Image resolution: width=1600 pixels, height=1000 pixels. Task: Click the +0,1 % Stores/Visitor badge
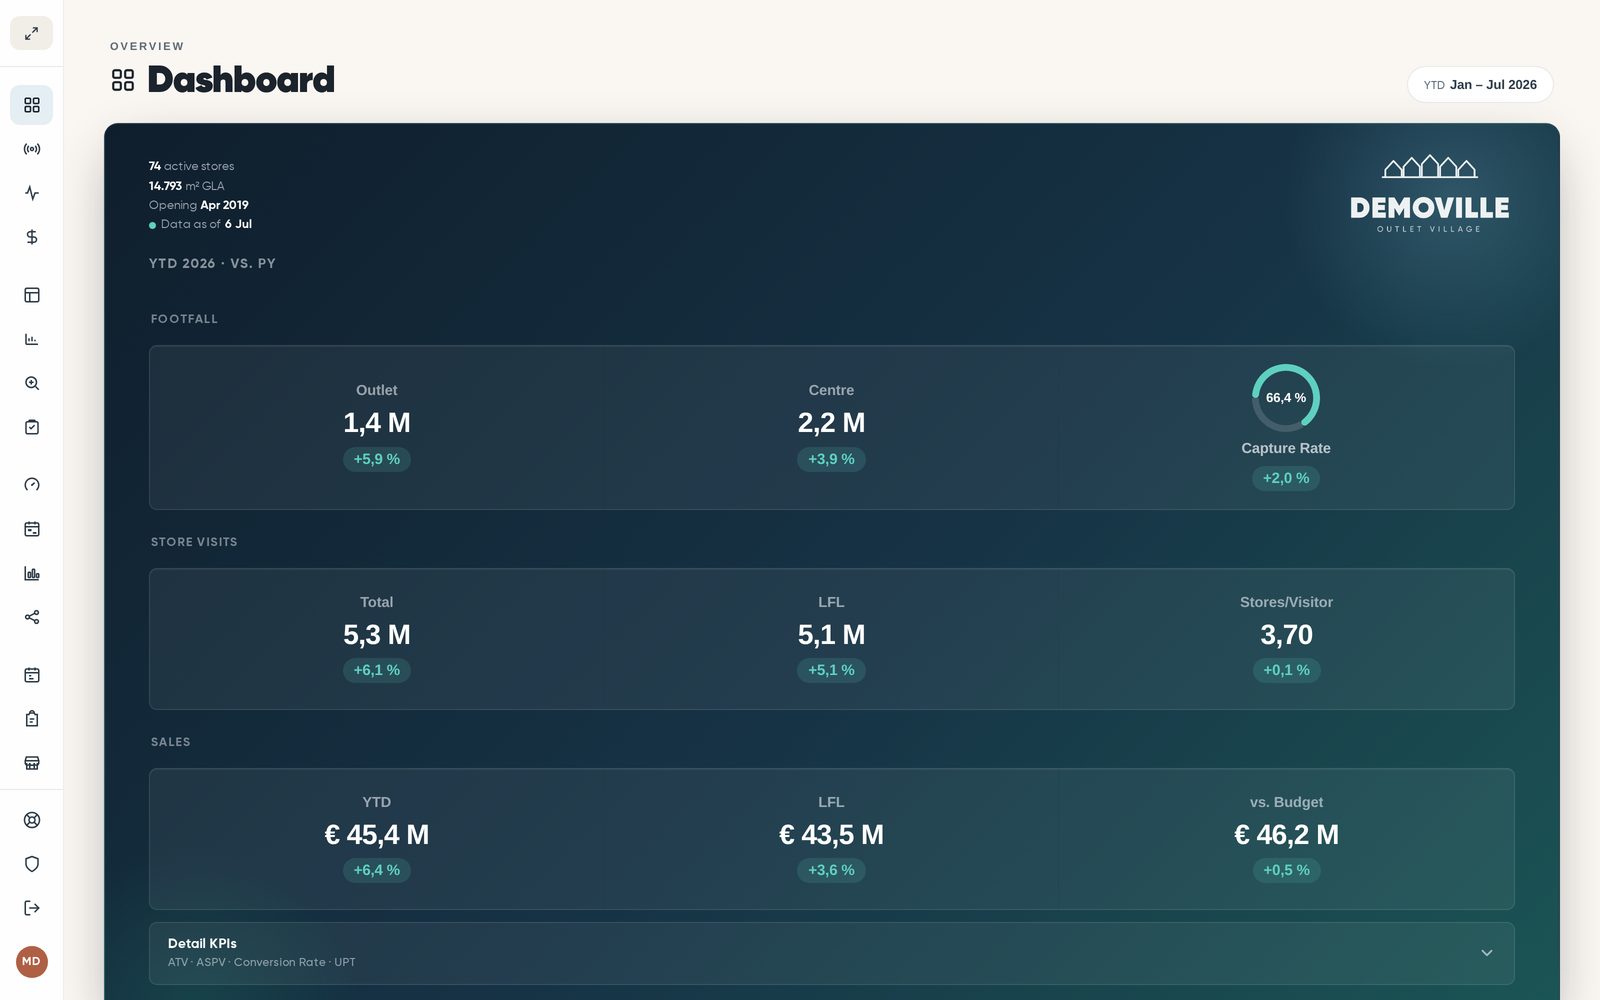tap(1286, 670)
